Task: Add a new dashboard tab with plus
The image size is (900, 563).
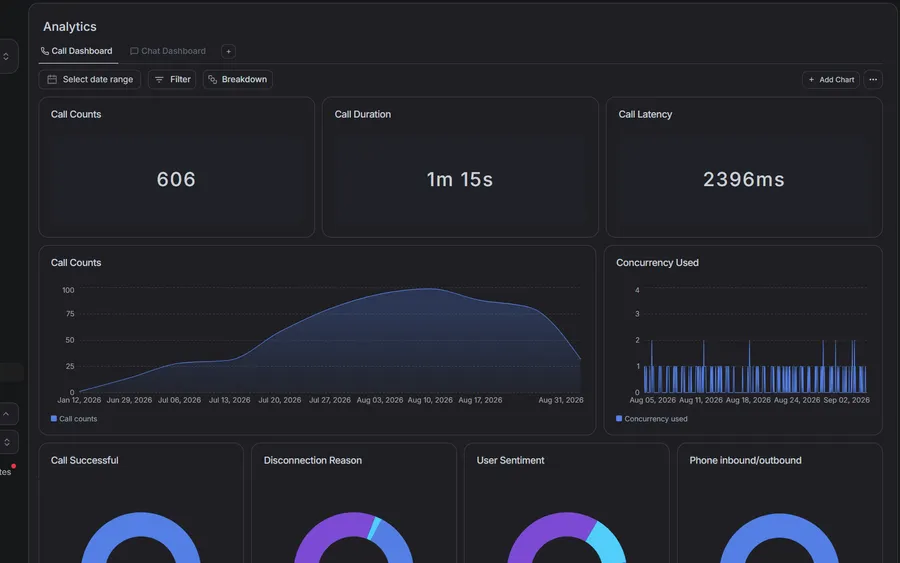Action: 228,52
